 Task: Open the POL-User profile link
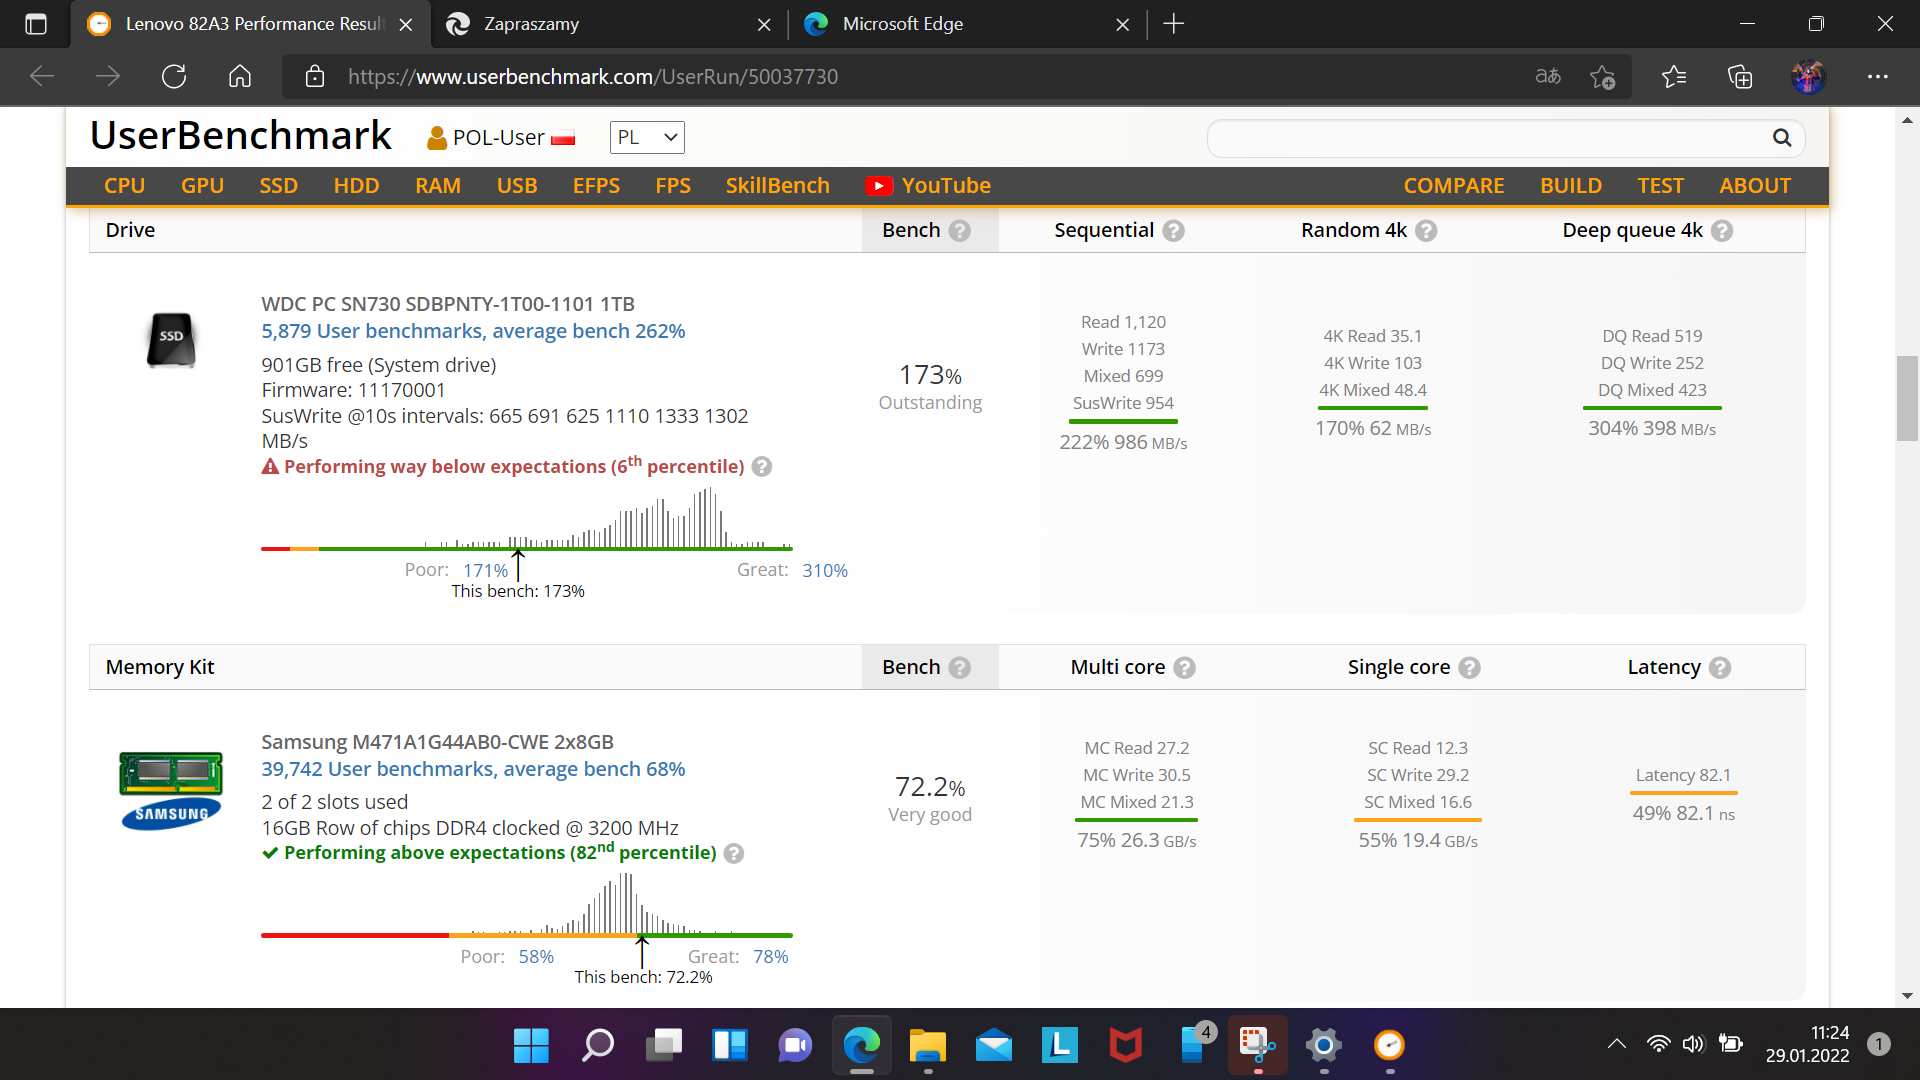501,138
